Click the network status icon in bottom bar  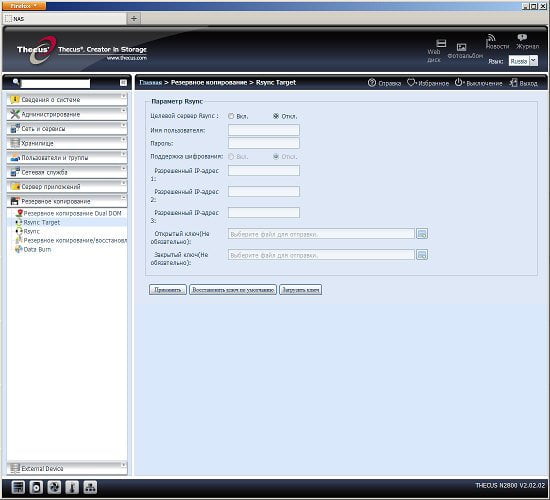pos(90,487)
